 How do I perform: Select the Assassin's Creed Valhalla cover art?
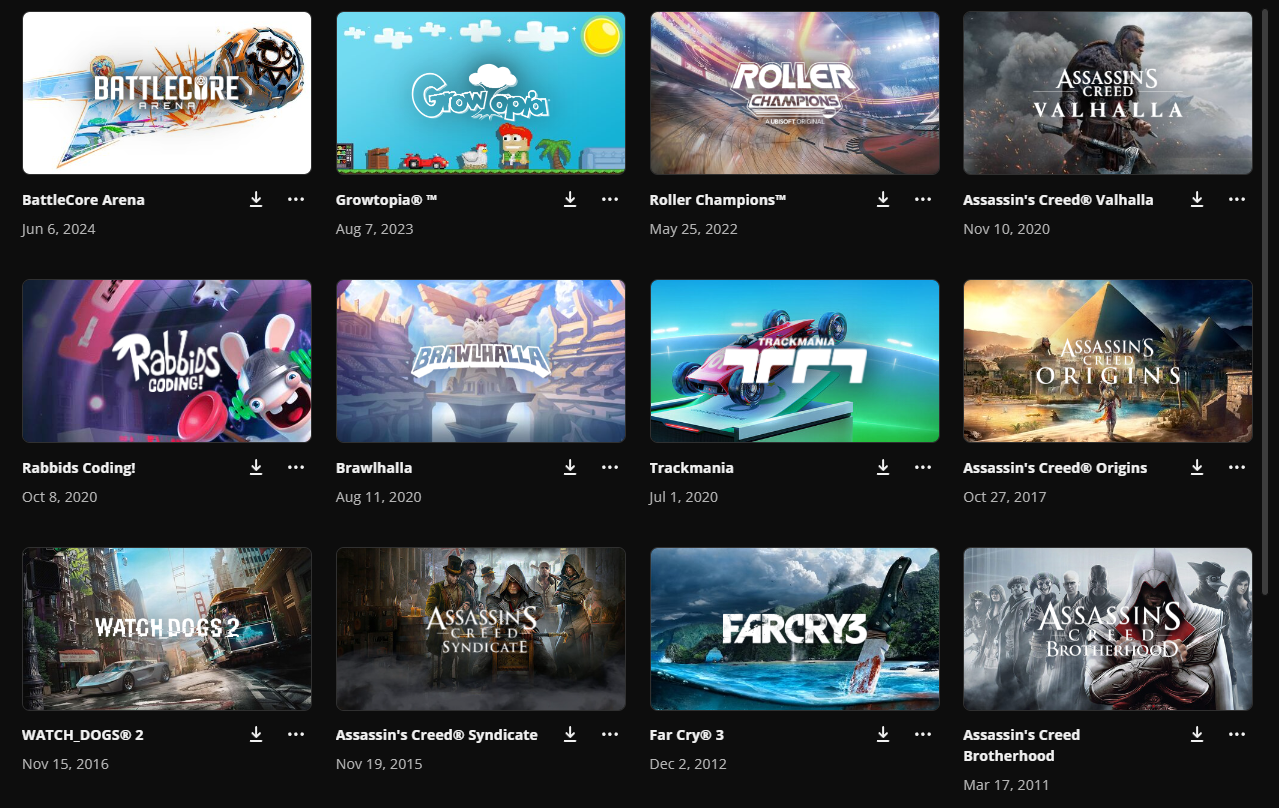[1108, 93]
